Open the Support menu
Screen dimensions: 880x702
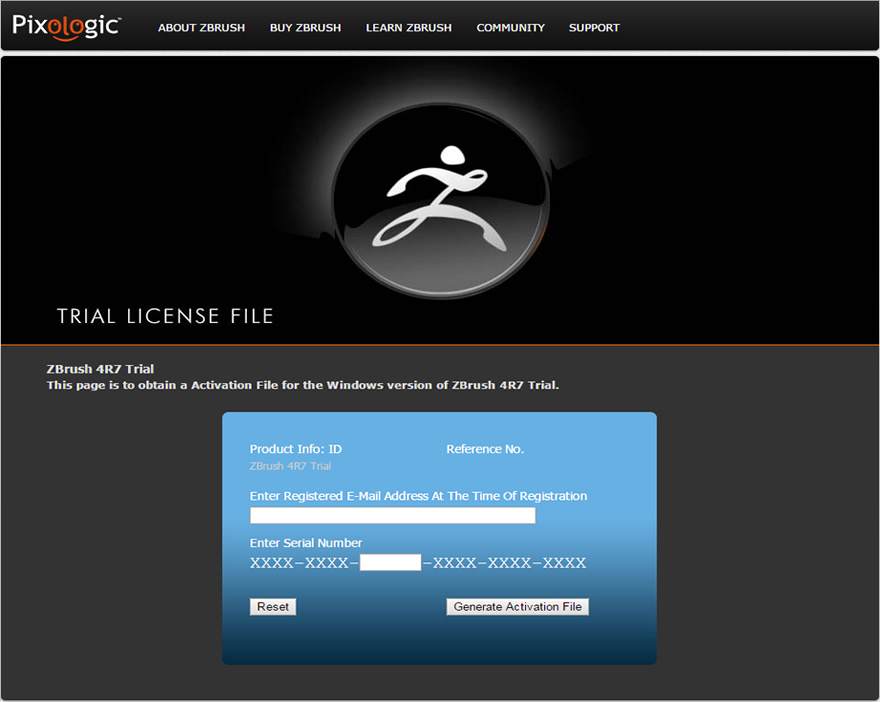point(594,27)
